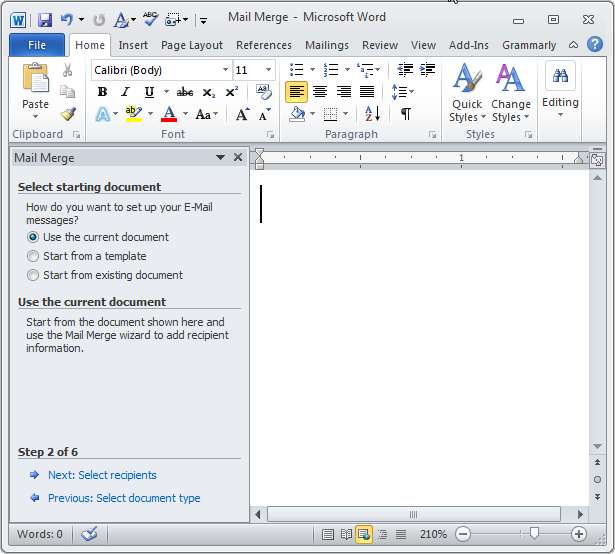Apply Italic formatting from ribbon
Image resolution: width=615 pixels, height=554 pixels.
pyautogui.click(x=125, y=92)
